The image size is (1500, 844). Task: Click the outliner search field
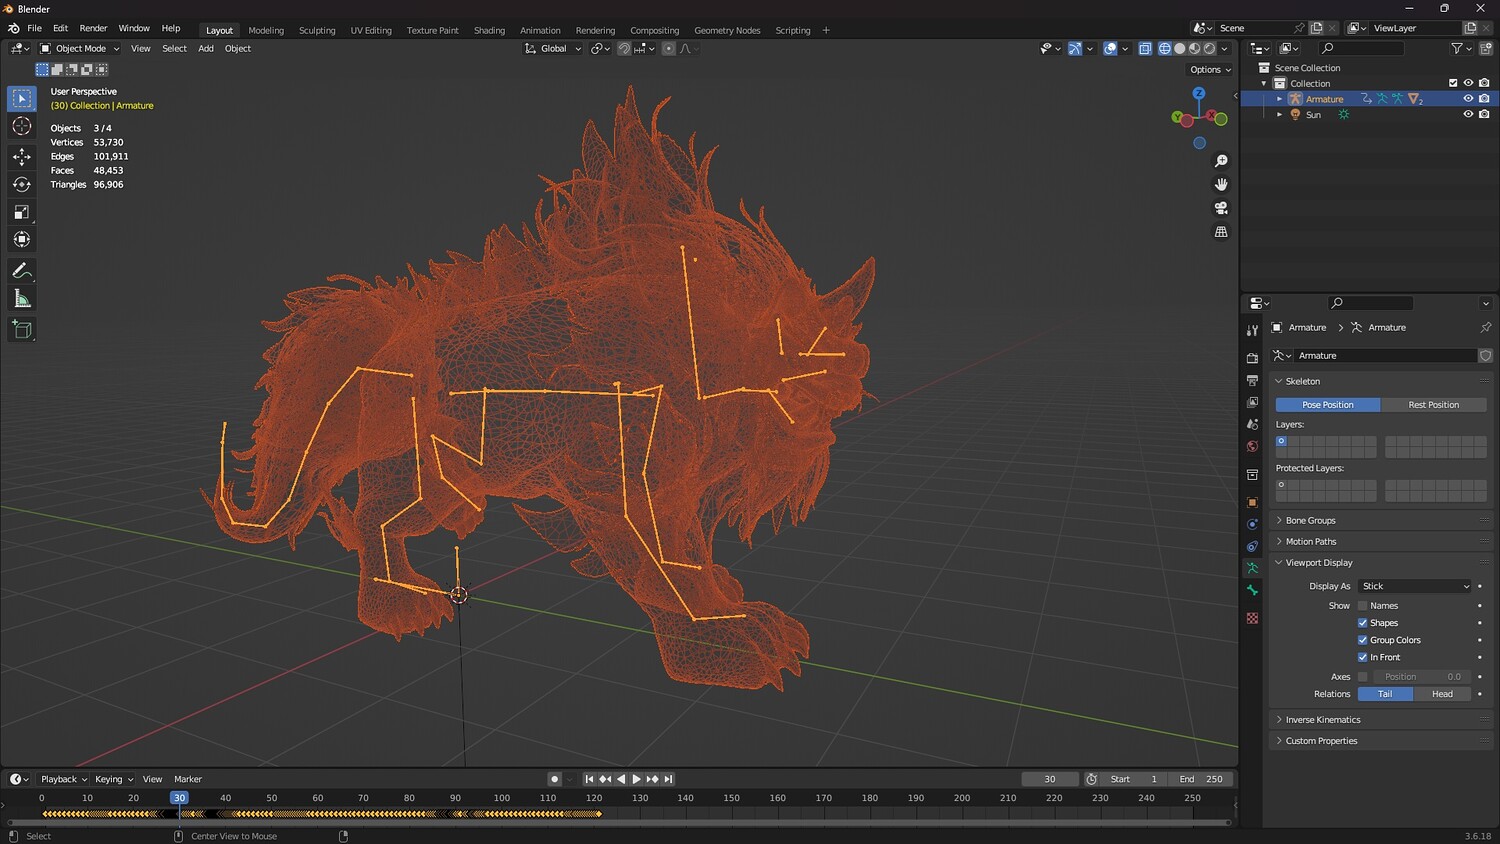click(x=1361, y=48)
